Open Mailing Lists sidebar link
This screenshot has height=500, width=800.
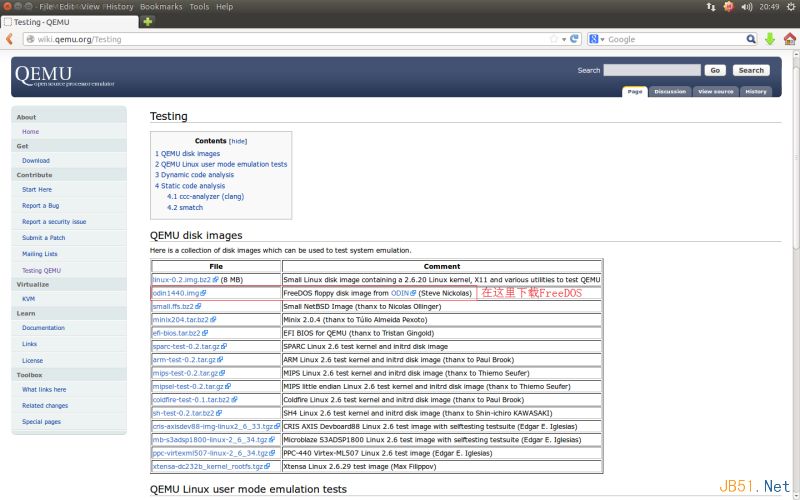[x=39, y=254]
